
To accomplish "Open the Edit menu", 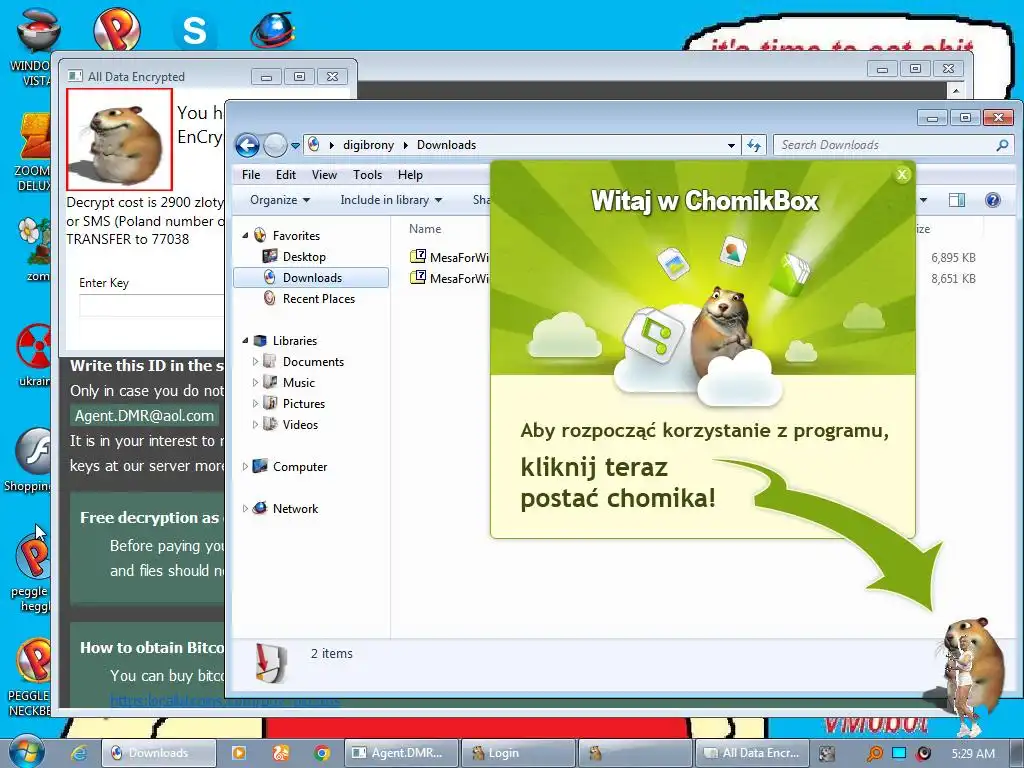I will click(x=285, y=175).
